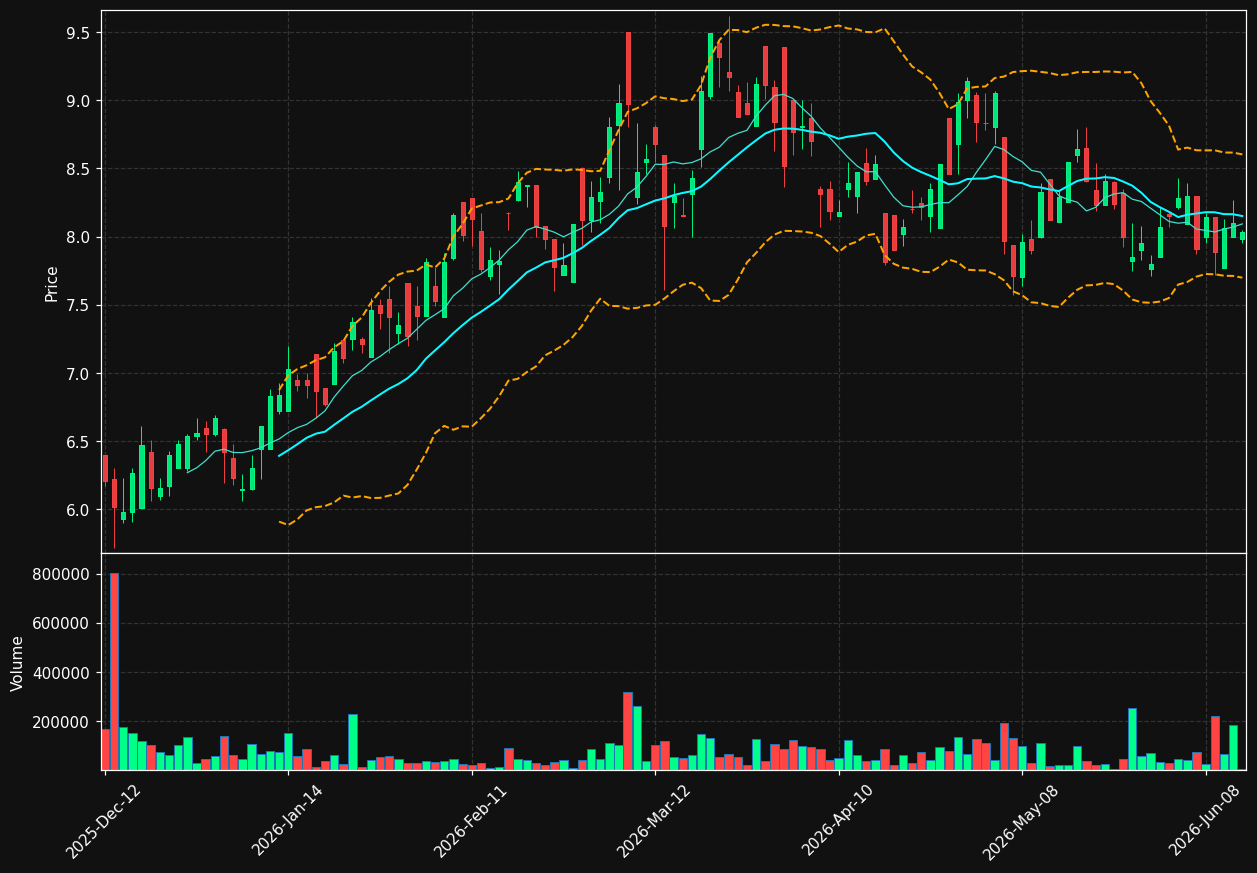Image resolution: width=1257 pixels, height=873 pixels.
Task: Click the tallest 800000 volume bar
Action: tap(114, 672)
